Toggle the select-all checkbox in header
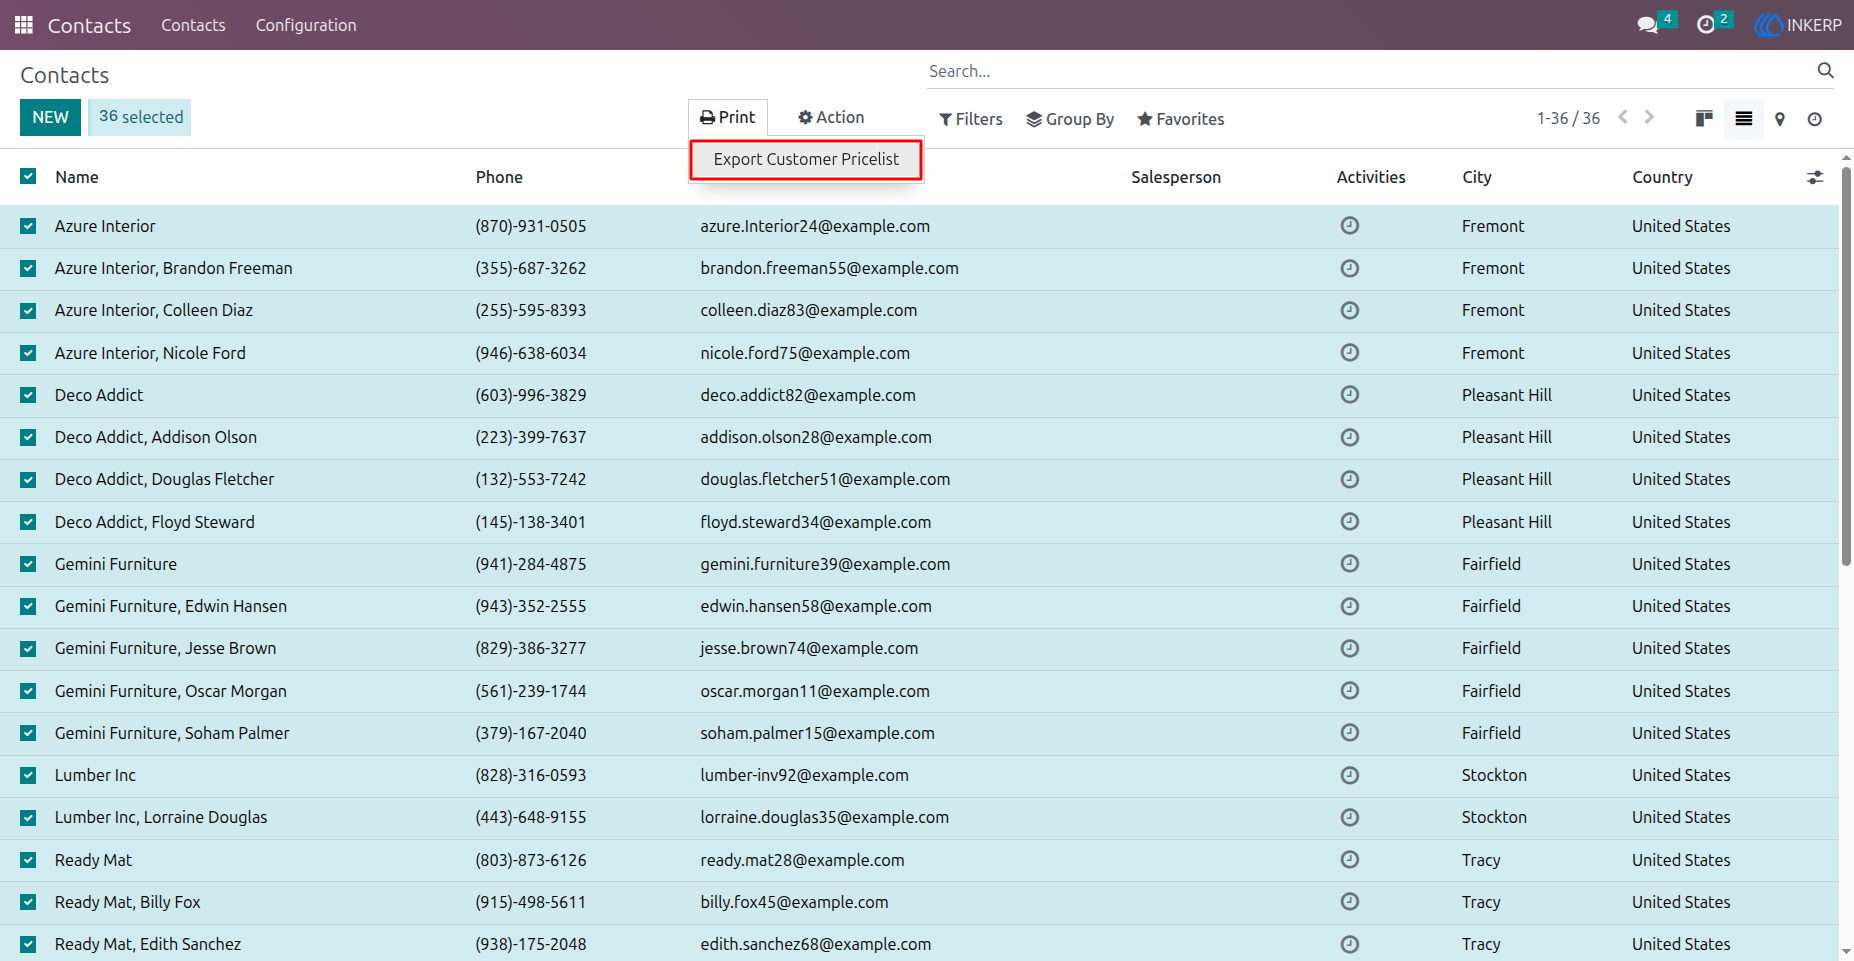Screen dimensions: 1854x961 (28, 176)
